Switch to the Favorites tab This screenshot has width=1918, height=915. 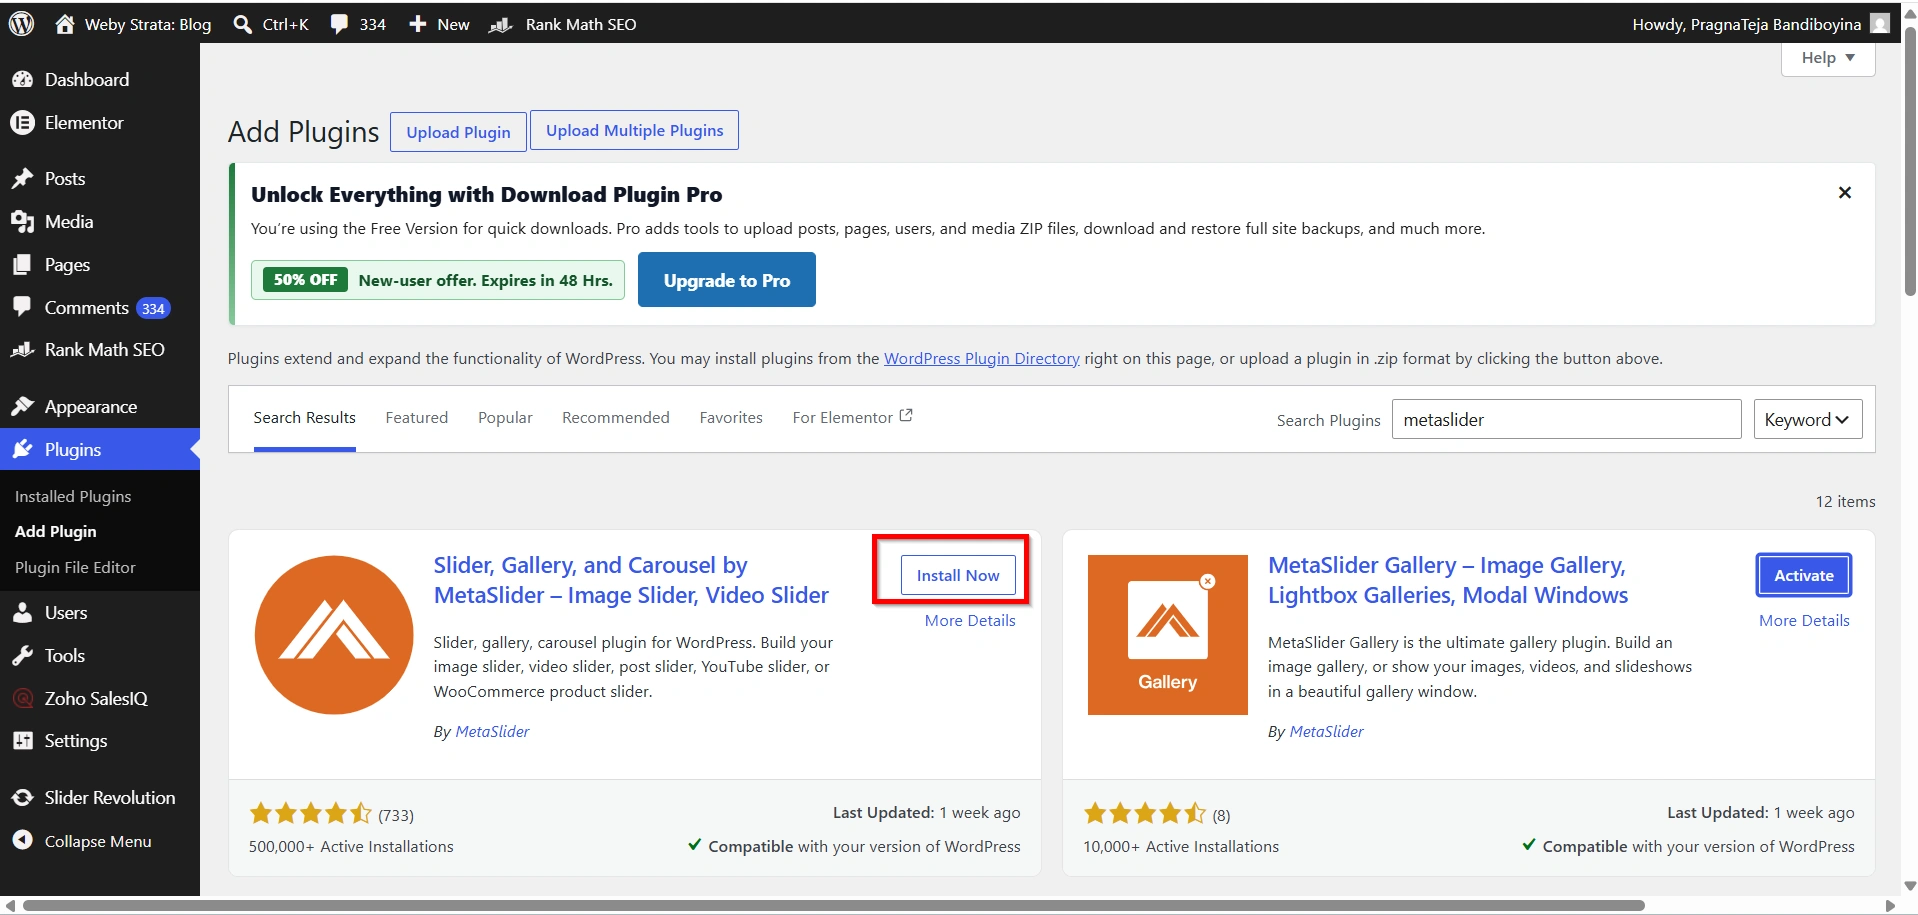[731, 418]
